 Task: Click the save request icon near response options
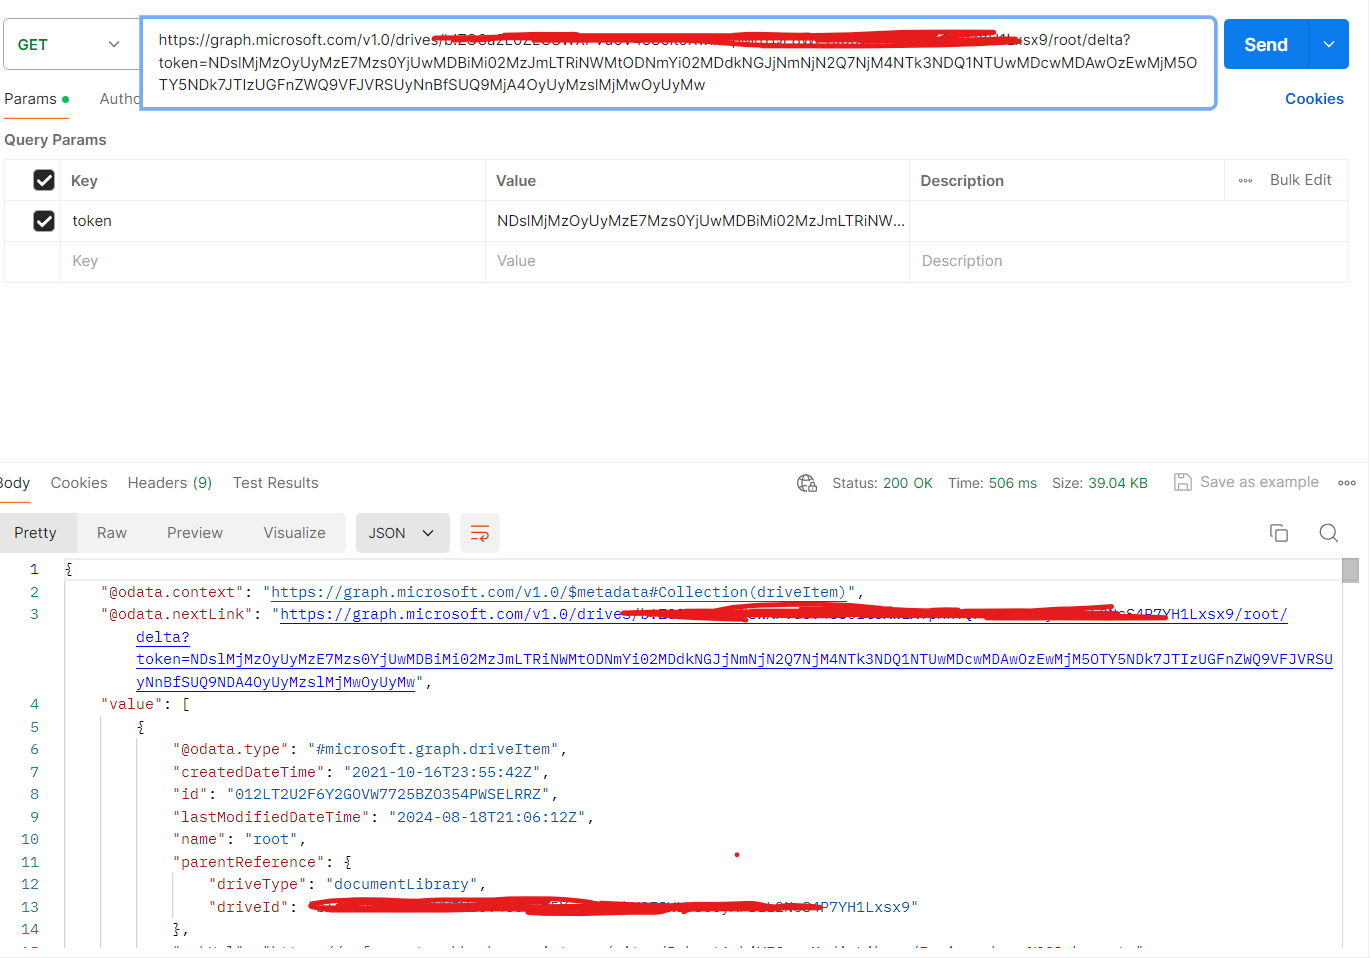coord(1181,482)
